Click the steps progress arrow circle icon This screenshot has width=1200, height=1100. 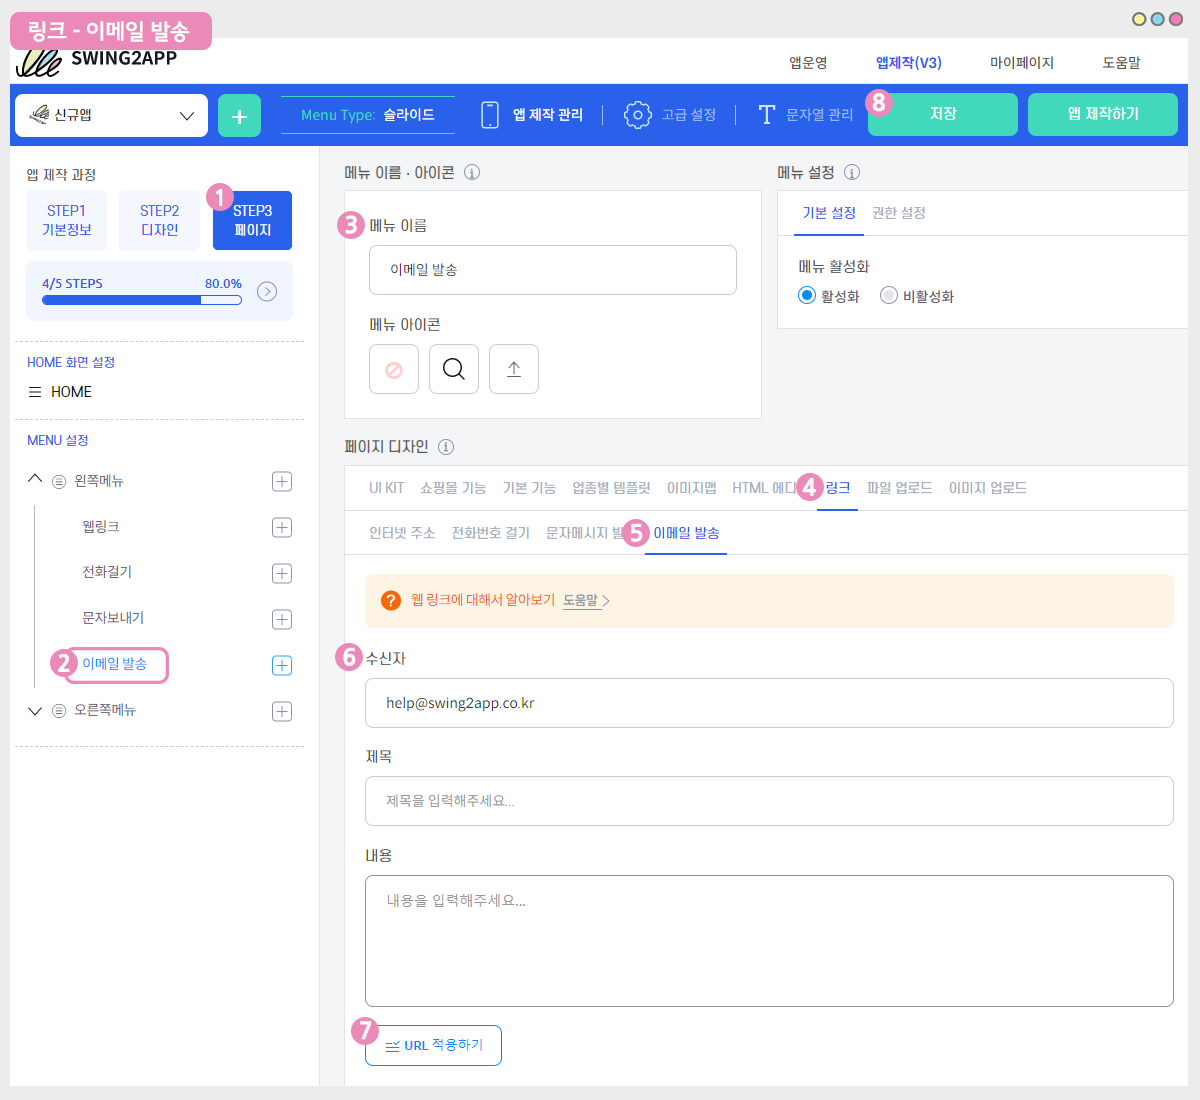267,291
